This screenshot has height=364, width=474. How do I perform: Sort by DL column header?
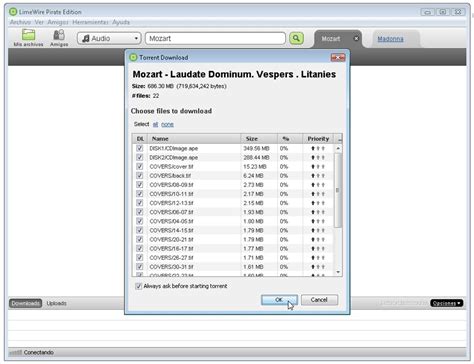140,139
